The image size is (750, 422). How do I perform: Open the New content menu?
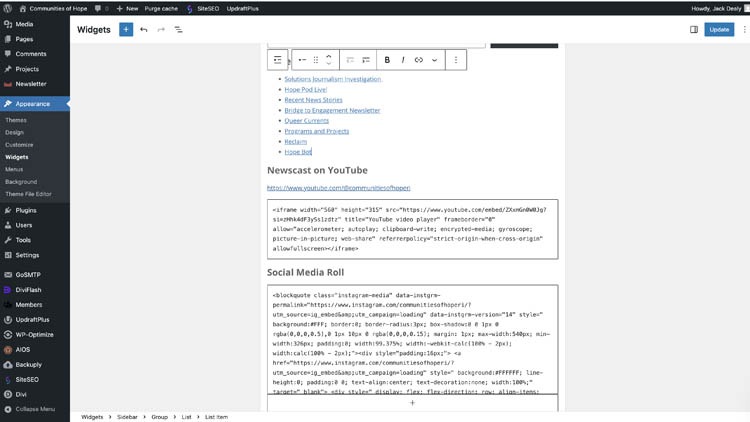click(x=127, y=8)
